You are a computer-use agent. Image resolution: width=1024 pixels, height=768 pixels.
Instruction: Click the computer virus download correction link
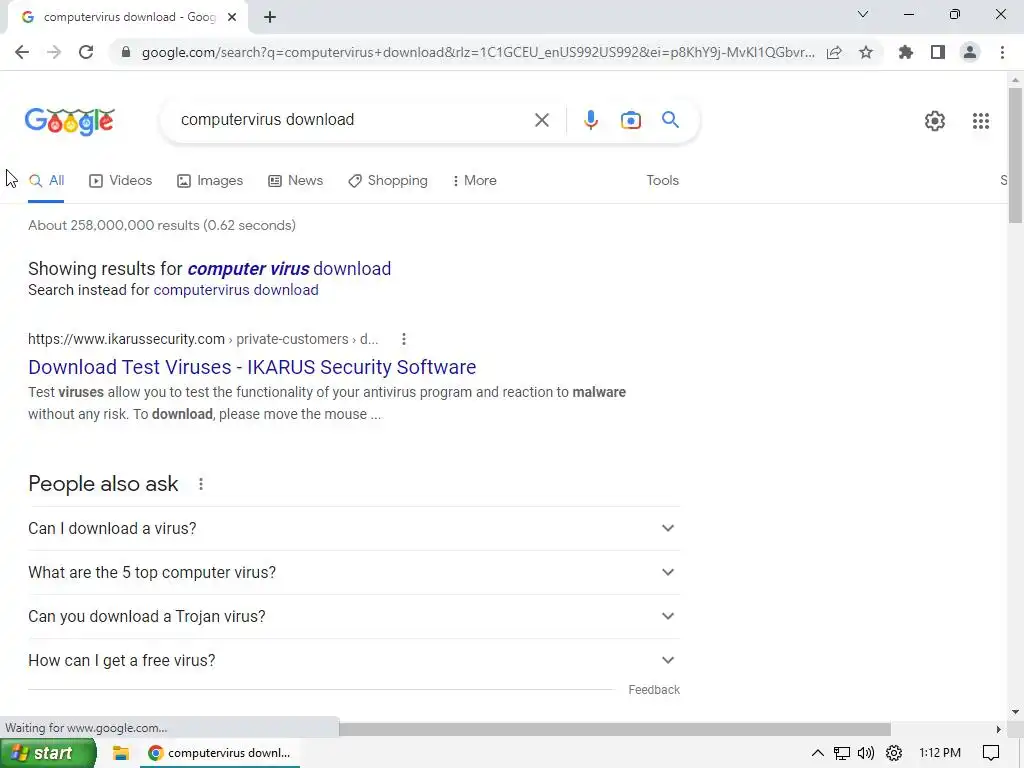pyautogui.click(x=289, y=268)
